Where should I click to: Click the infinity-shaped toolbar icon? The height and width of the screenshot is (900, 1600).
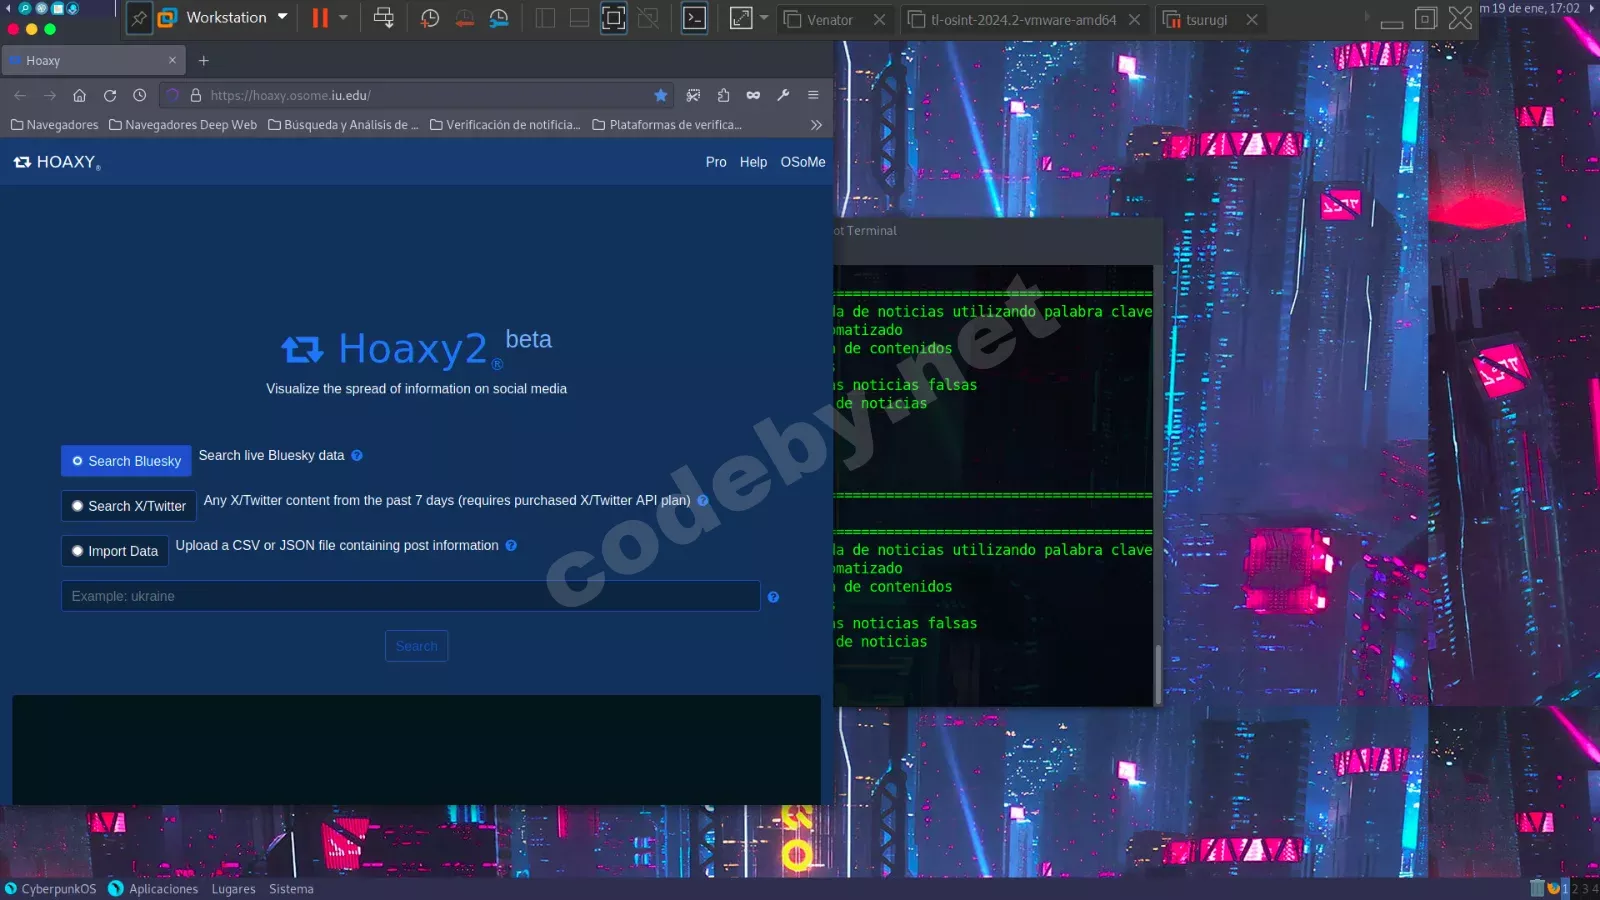point(753,95)
